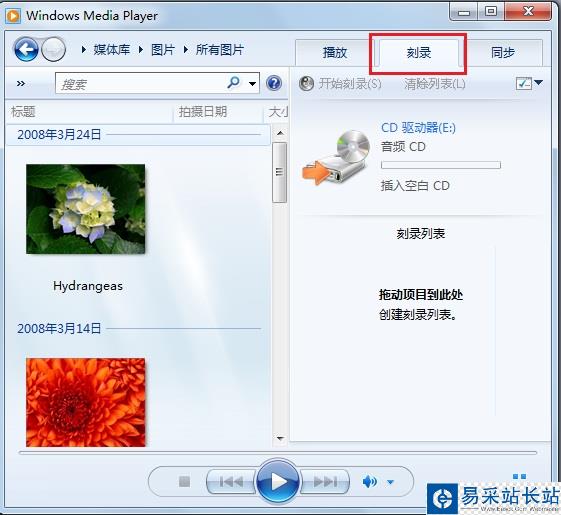This screenshot has width=561, height=515.
Task: Click the 图片 breadcrumb
Action: pos(163,49)
